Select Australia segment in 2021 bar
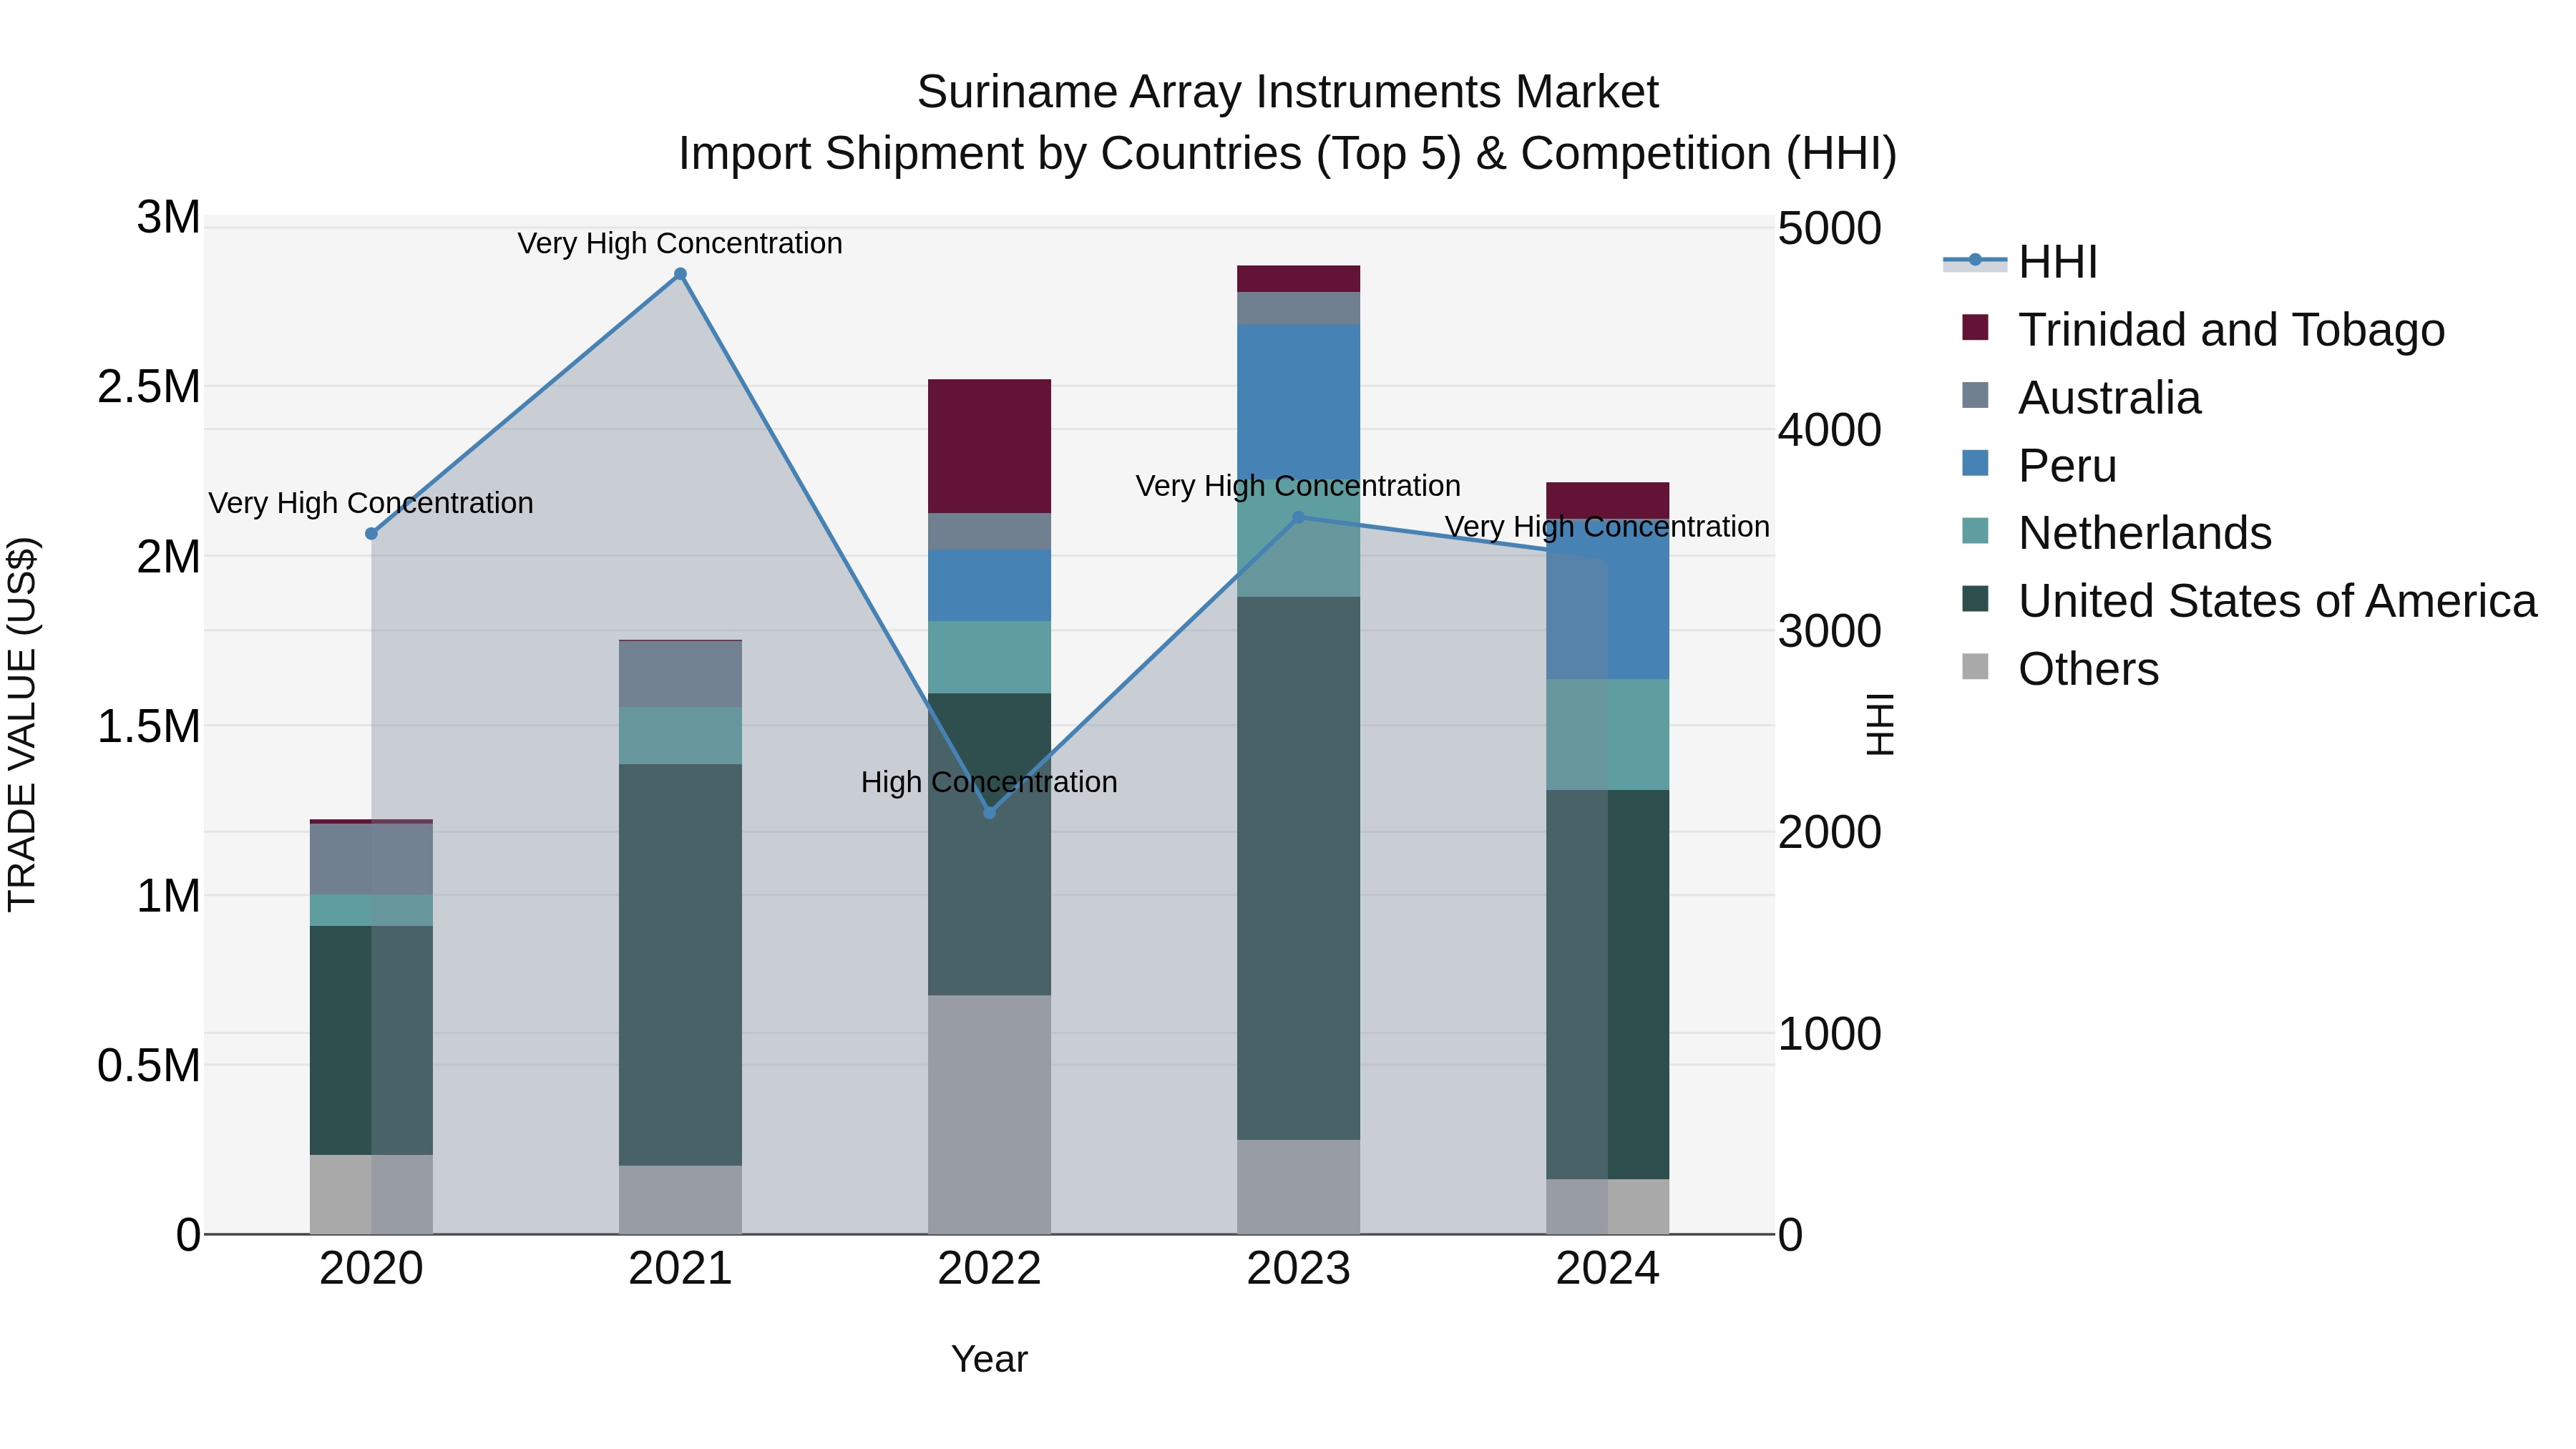The width and height of the screenshot is (2576, 1449). 680,674
